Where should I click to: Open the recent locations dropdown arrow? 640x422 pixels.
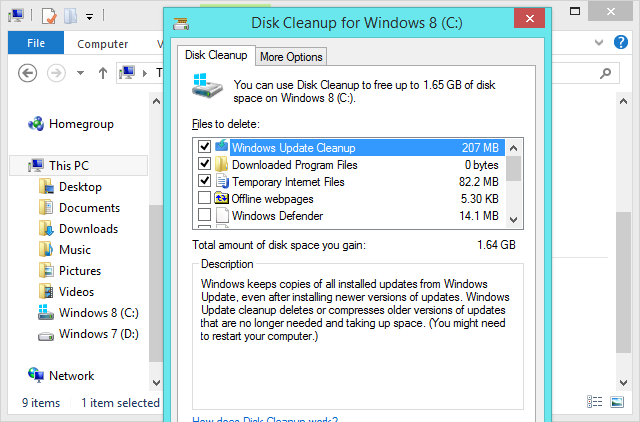pos(80,73)
